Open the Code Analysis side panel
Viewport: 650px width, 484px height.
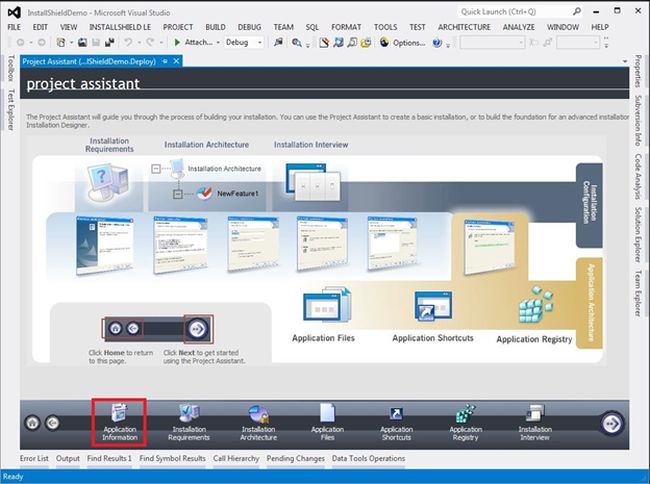tap(638, 177)
